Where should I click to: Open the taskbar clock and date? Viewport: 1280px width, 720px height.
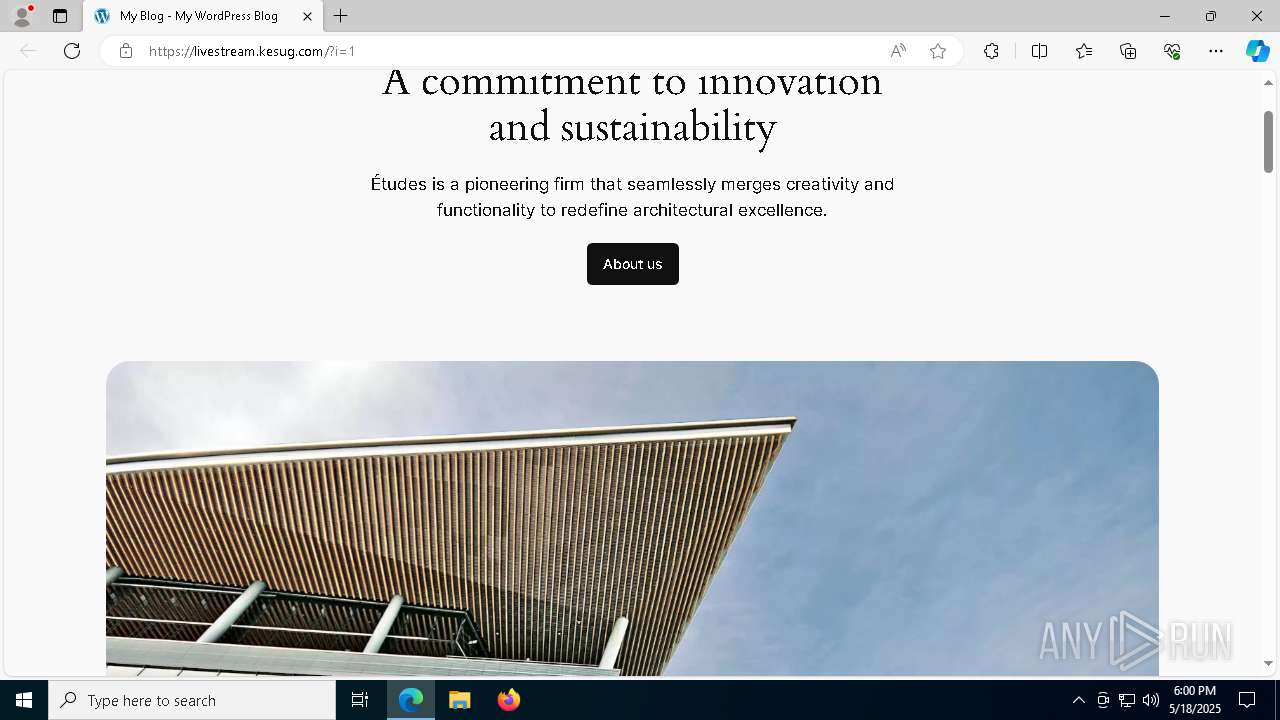1195,700
